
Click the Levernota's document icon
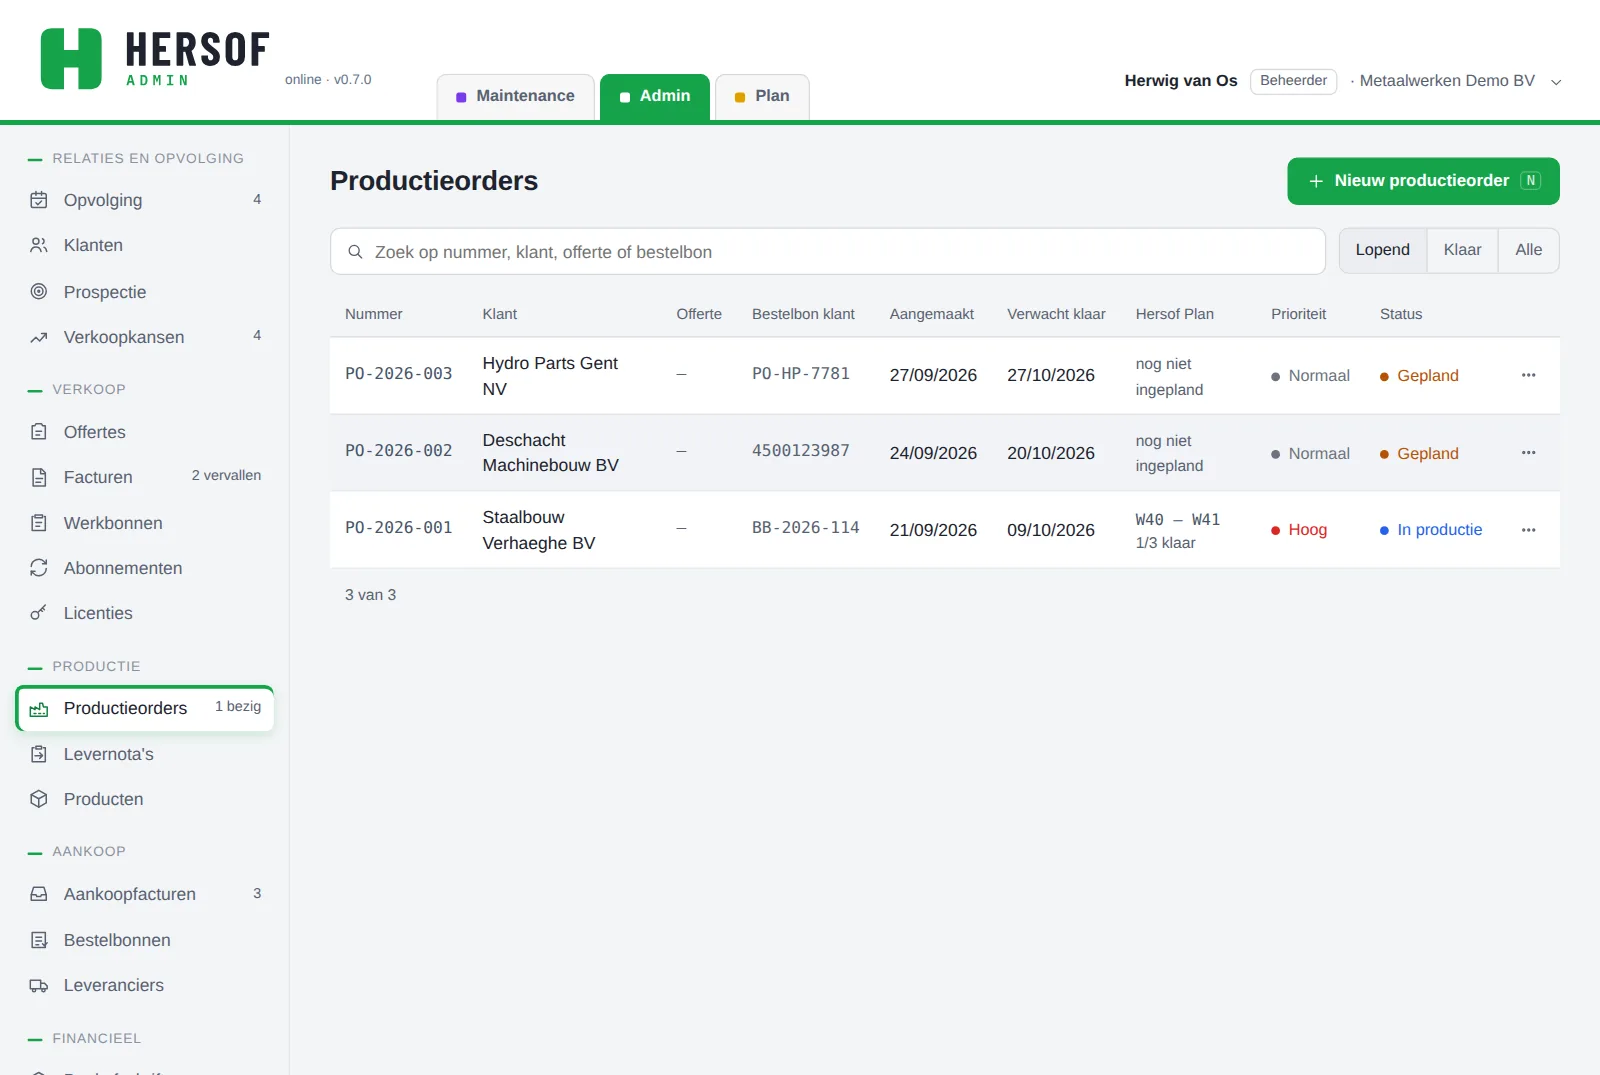(x=39, y=754)
